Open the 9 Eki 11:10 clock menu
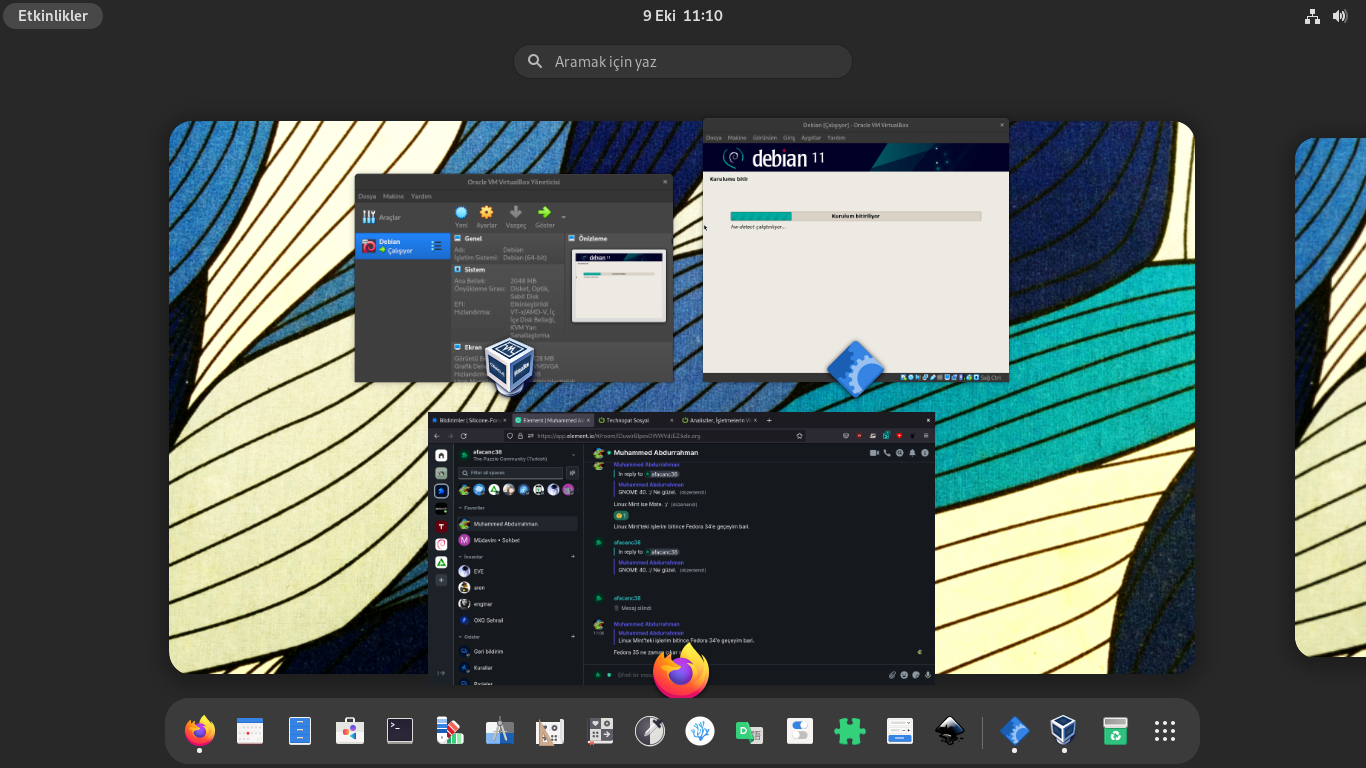This screenshot has width=1366, height=768. 683,15
